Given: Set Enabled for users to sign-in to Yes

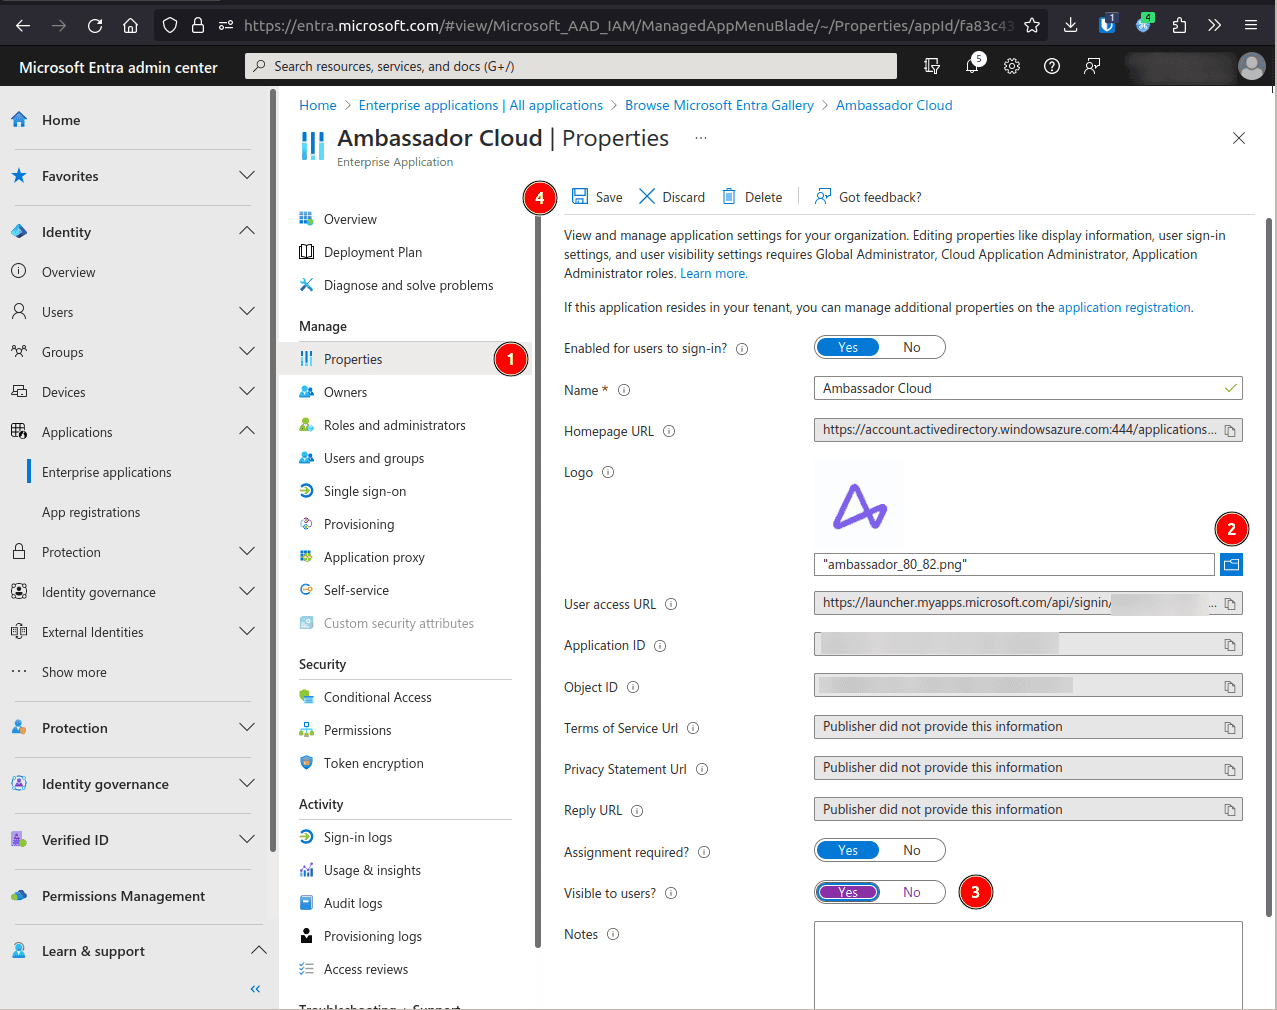Looking at the screenshot, I should (x=848, y=347).
